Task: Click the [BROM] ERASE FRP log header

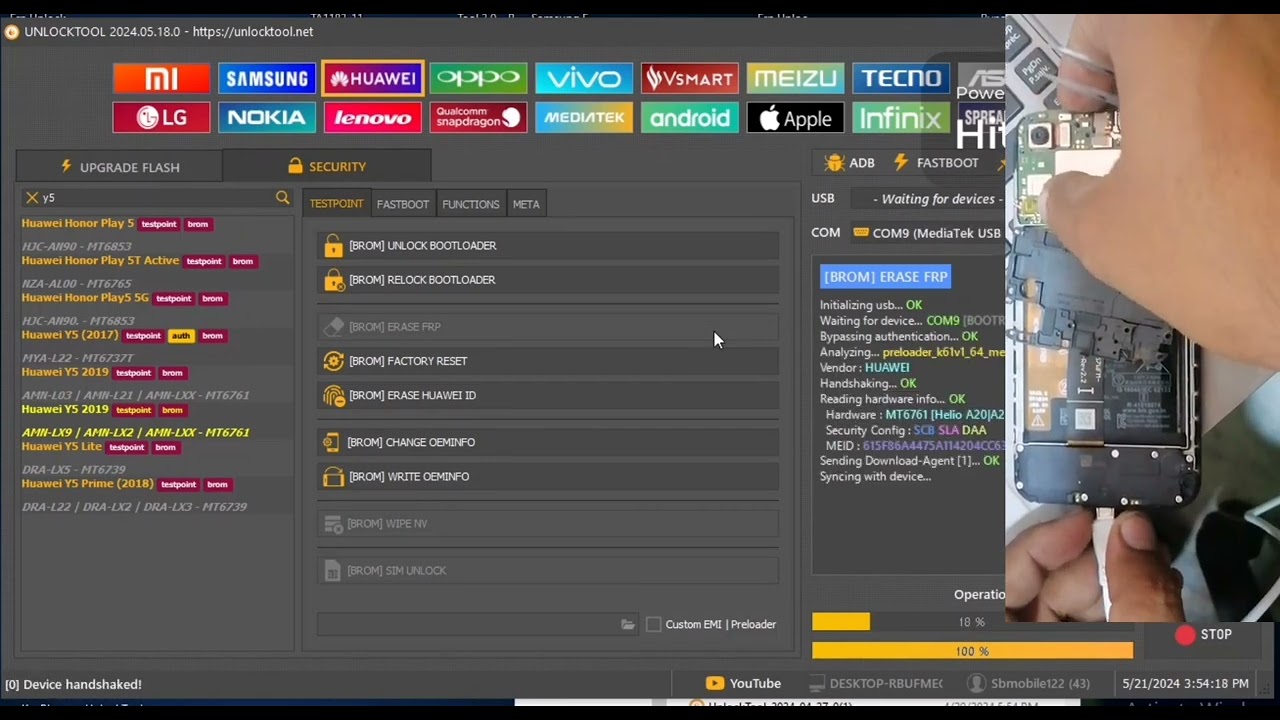Action: 885,277
